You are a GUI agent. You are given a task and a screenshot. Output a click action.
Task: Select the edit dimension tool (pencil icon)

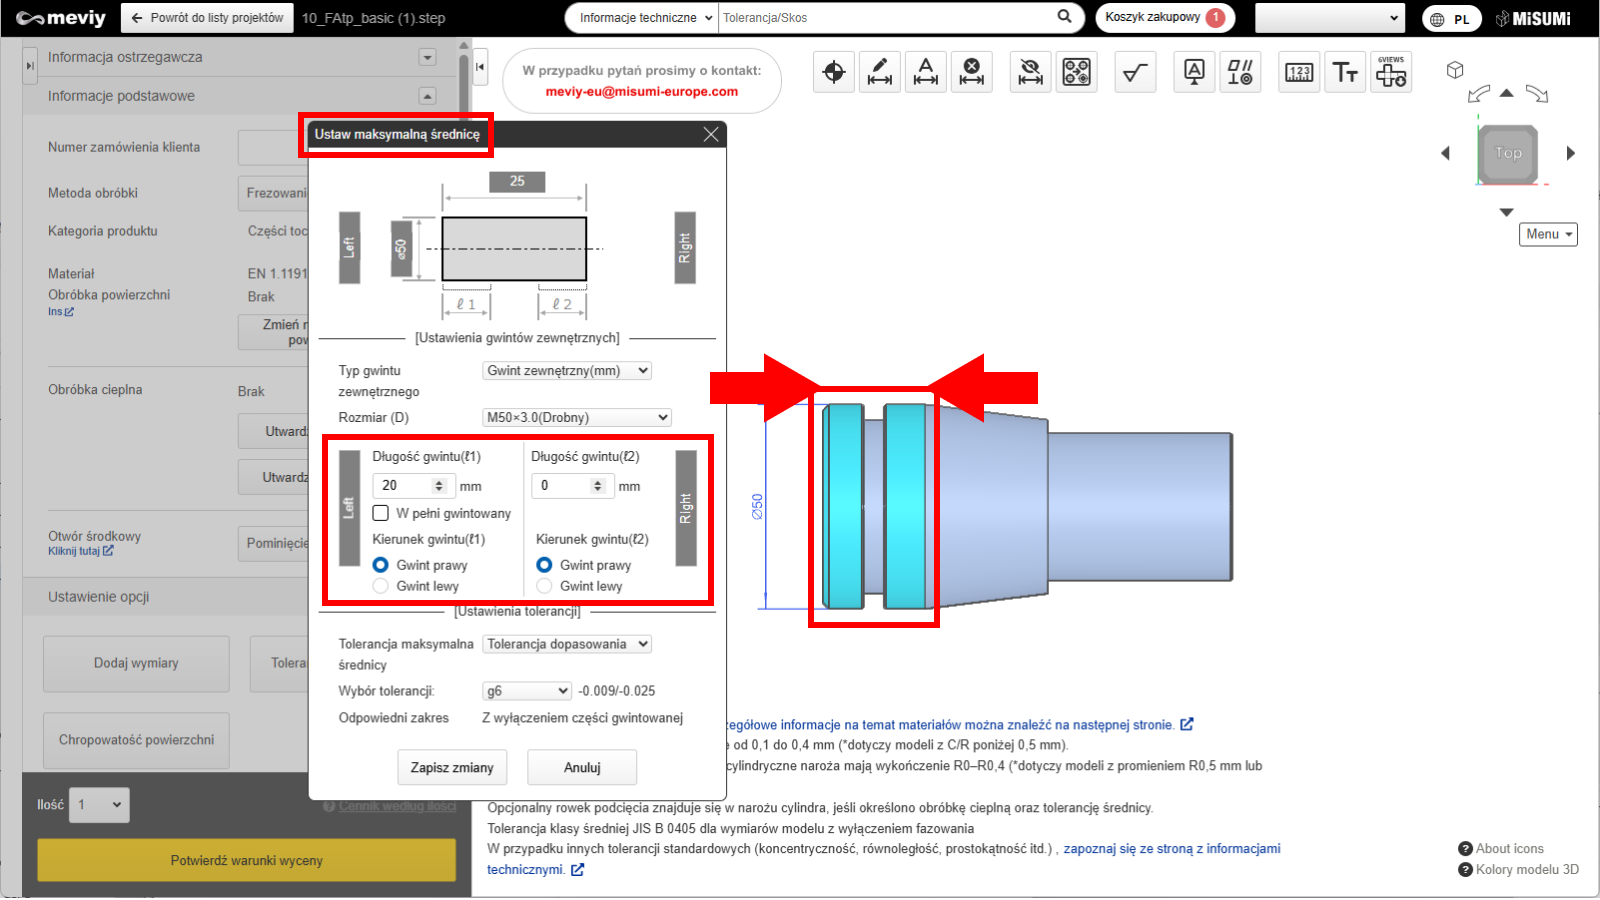point(879,72)
